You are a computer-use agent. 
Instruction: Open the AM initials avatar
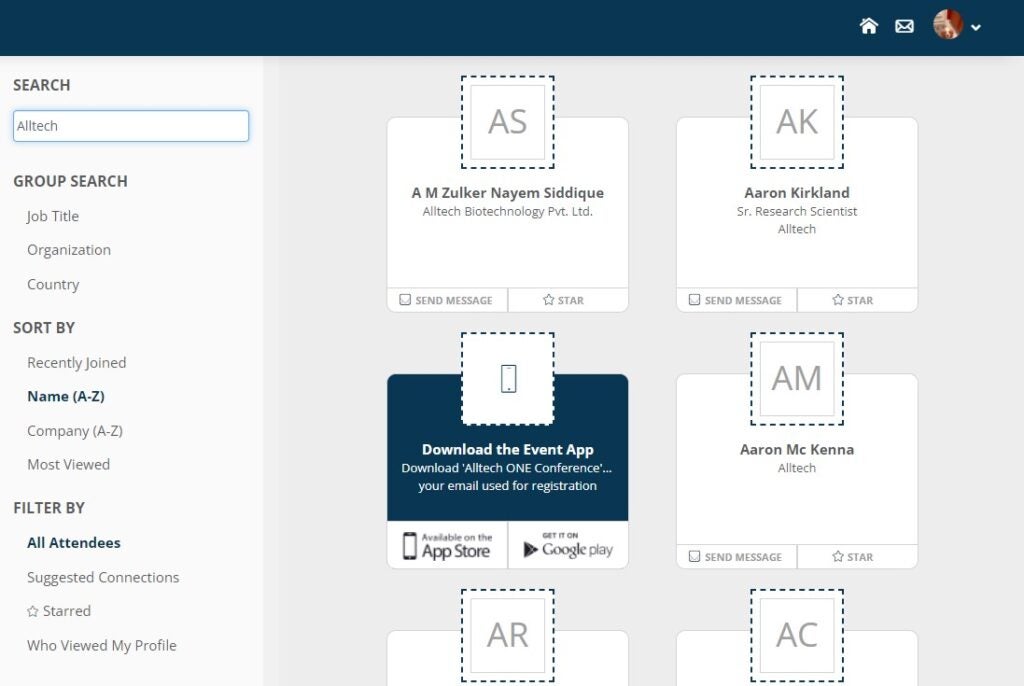[x=797, y=379]
